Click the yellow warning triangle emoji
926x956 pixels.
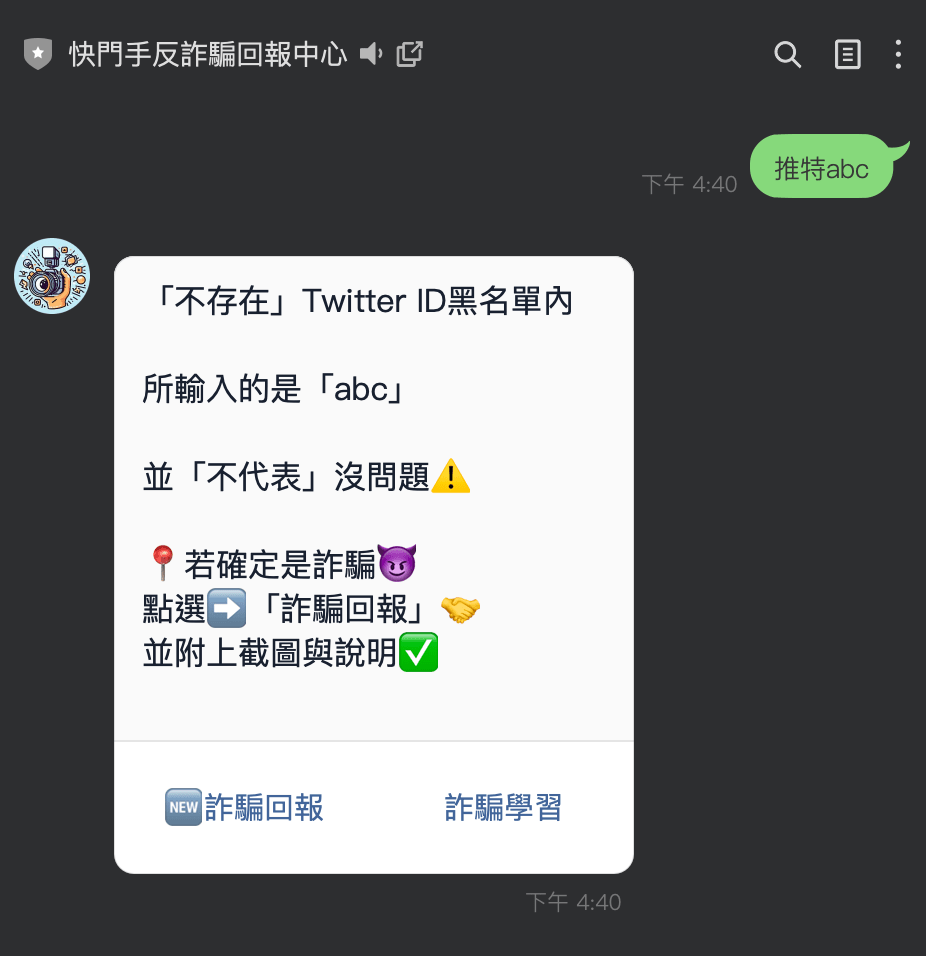(x=451, y=476)
